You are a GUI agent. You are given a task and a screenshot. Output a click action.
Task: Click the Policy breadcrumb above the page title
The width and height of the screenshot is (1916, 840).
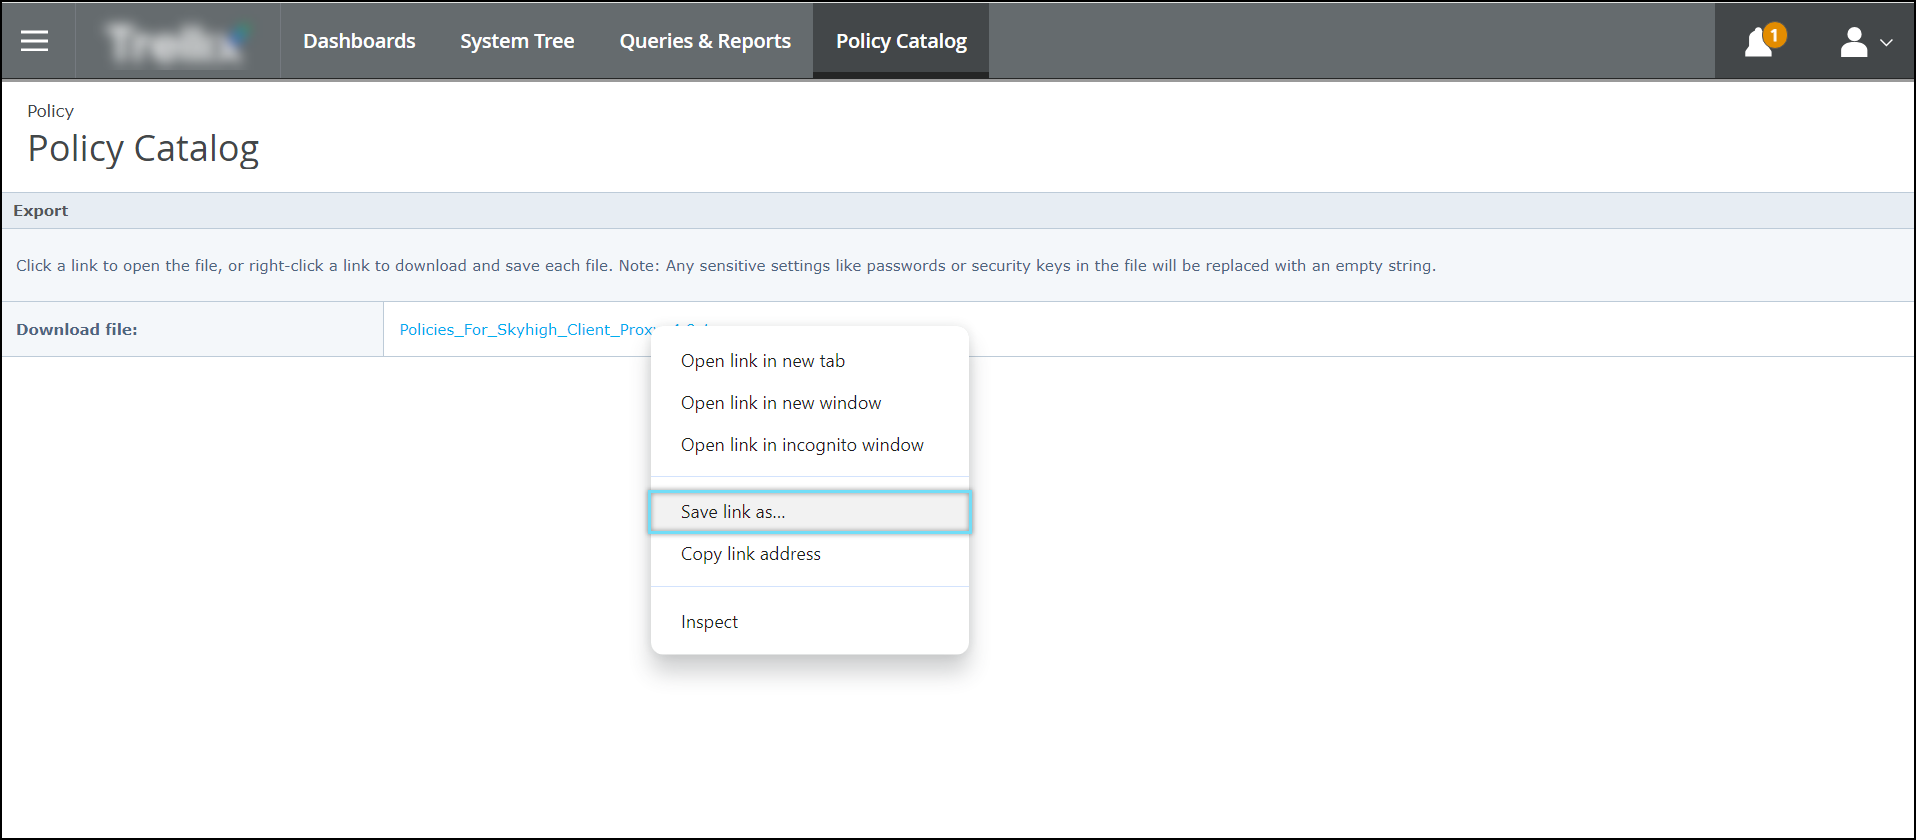click(50, 111)
